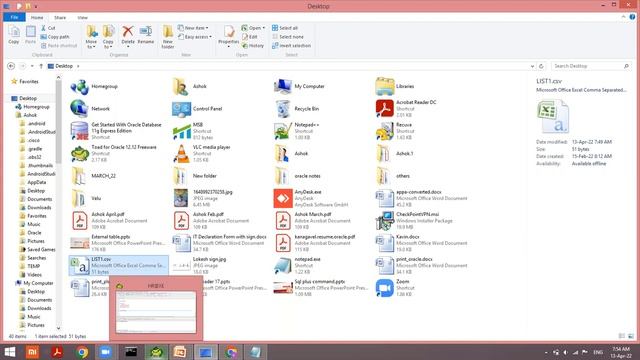Switch to large icons view button
Image resolution: width=640 pixels, height=360 pixels.
[631, 336]
